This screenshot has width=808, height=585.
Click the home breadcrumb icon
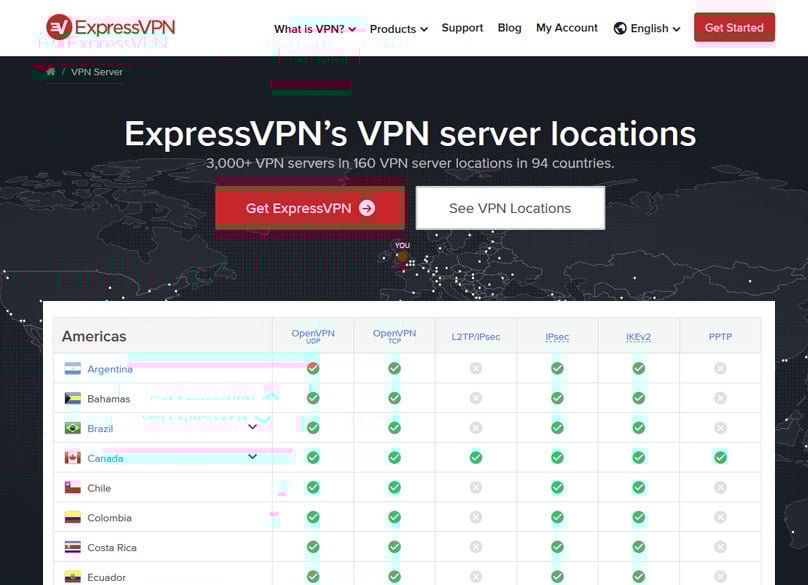(50, 72)
